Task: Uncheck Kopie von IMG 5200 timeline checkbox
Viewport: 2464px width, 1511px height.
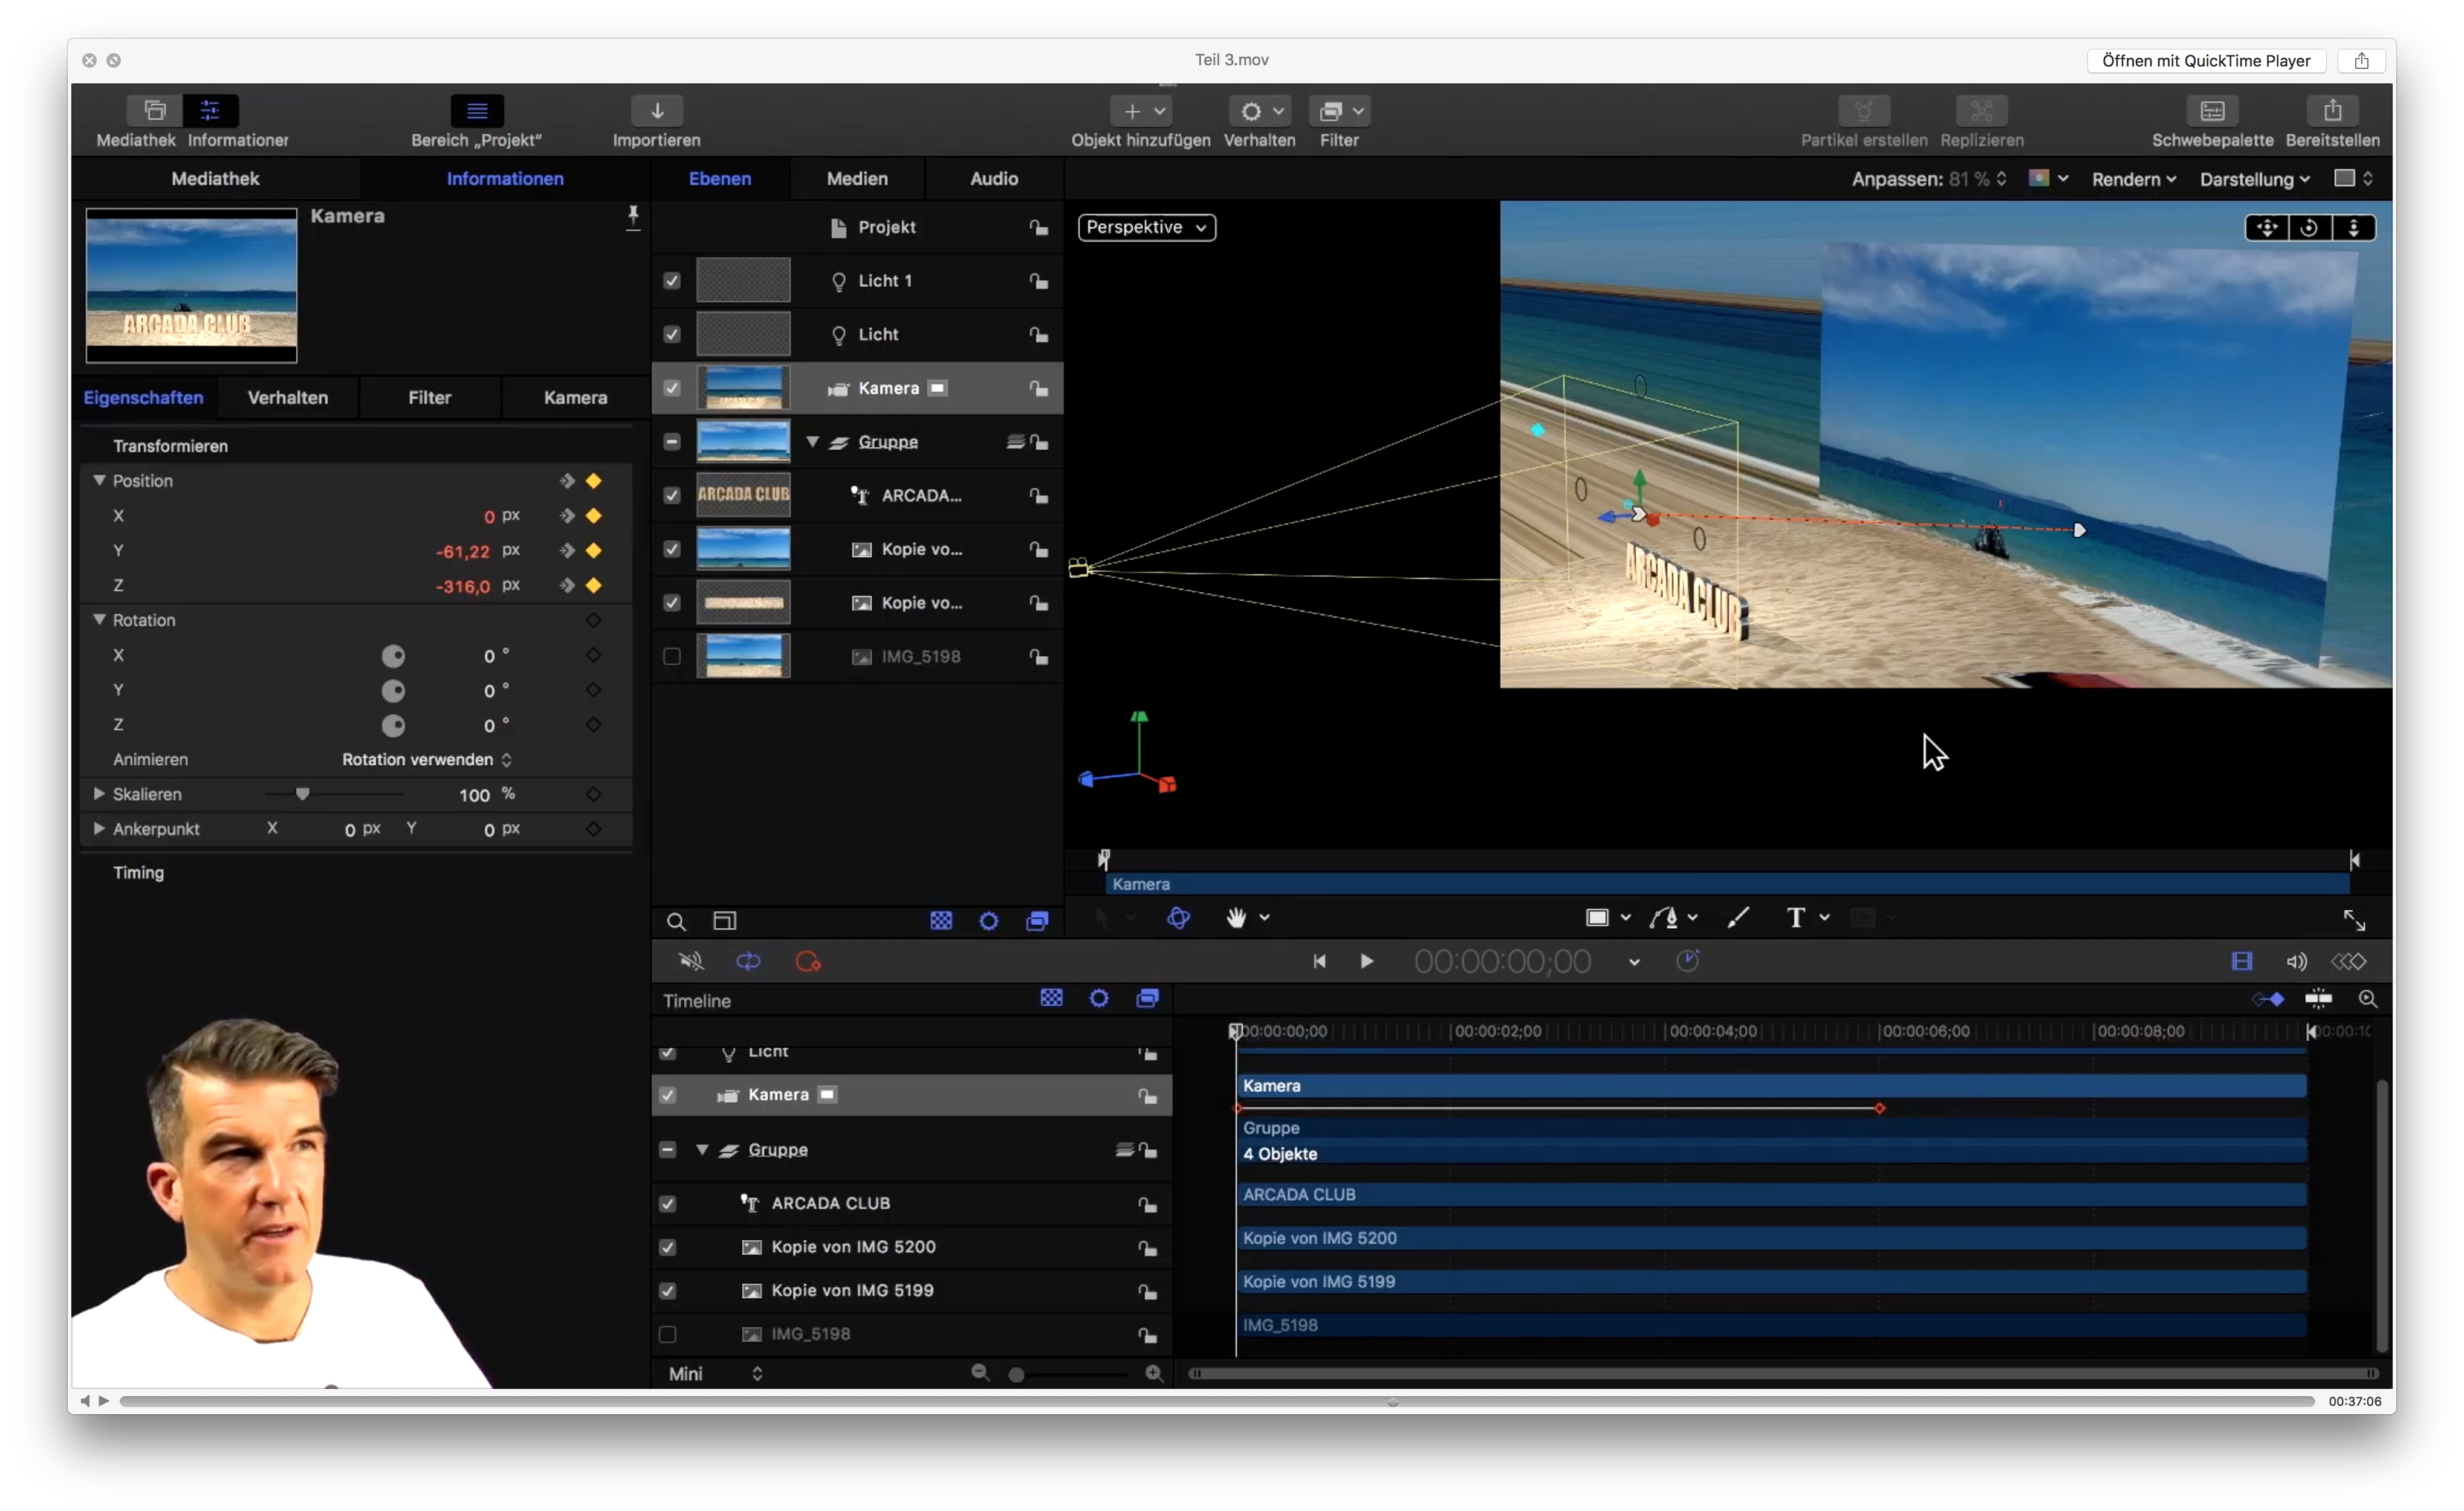Action: point(668,1248)
